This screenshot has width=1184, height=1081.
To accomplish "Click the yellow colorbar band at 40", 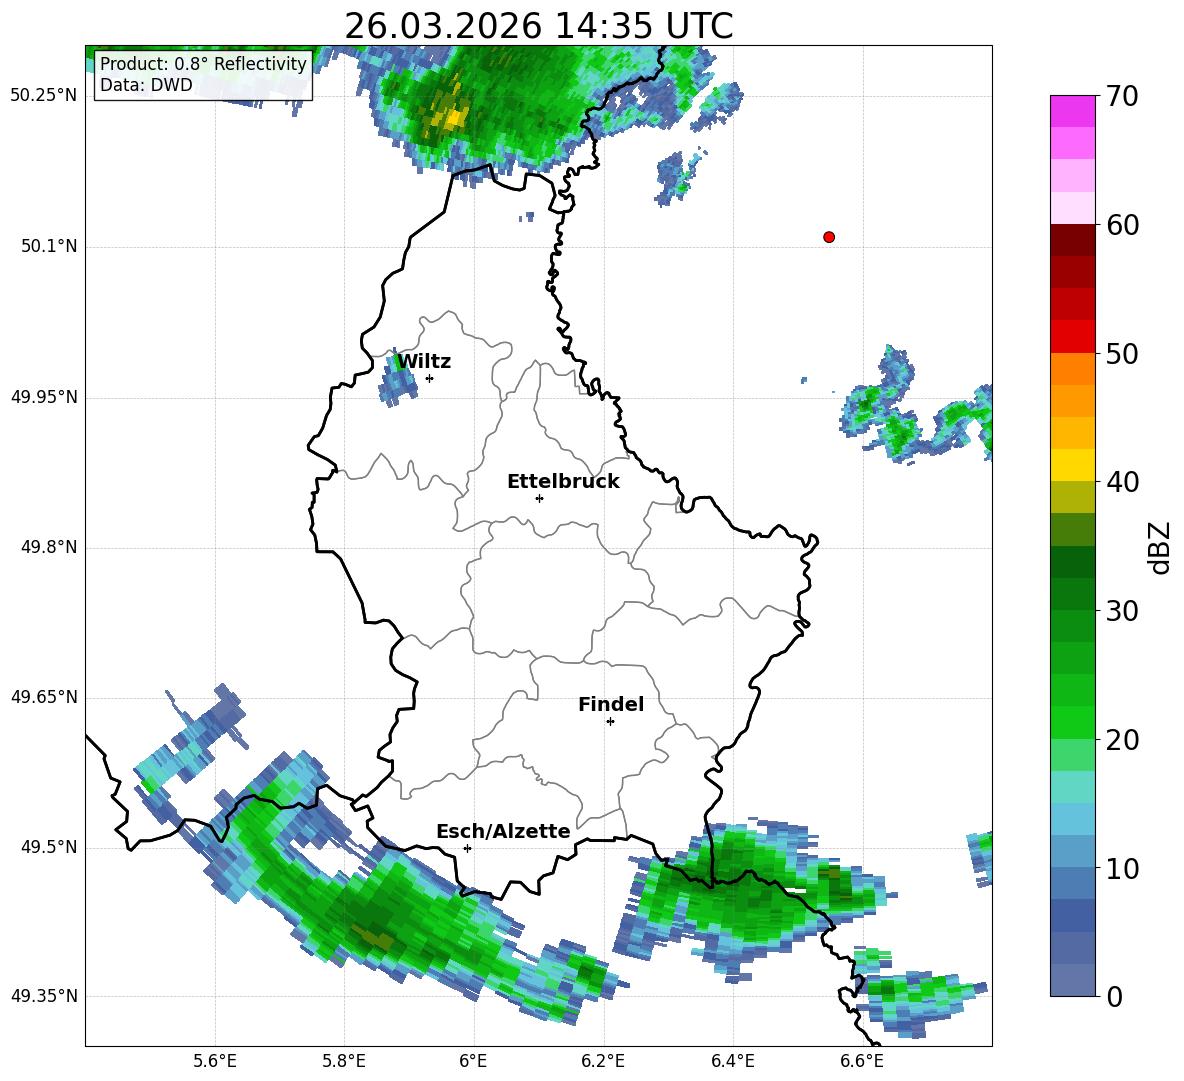I will coord(1072,465).
